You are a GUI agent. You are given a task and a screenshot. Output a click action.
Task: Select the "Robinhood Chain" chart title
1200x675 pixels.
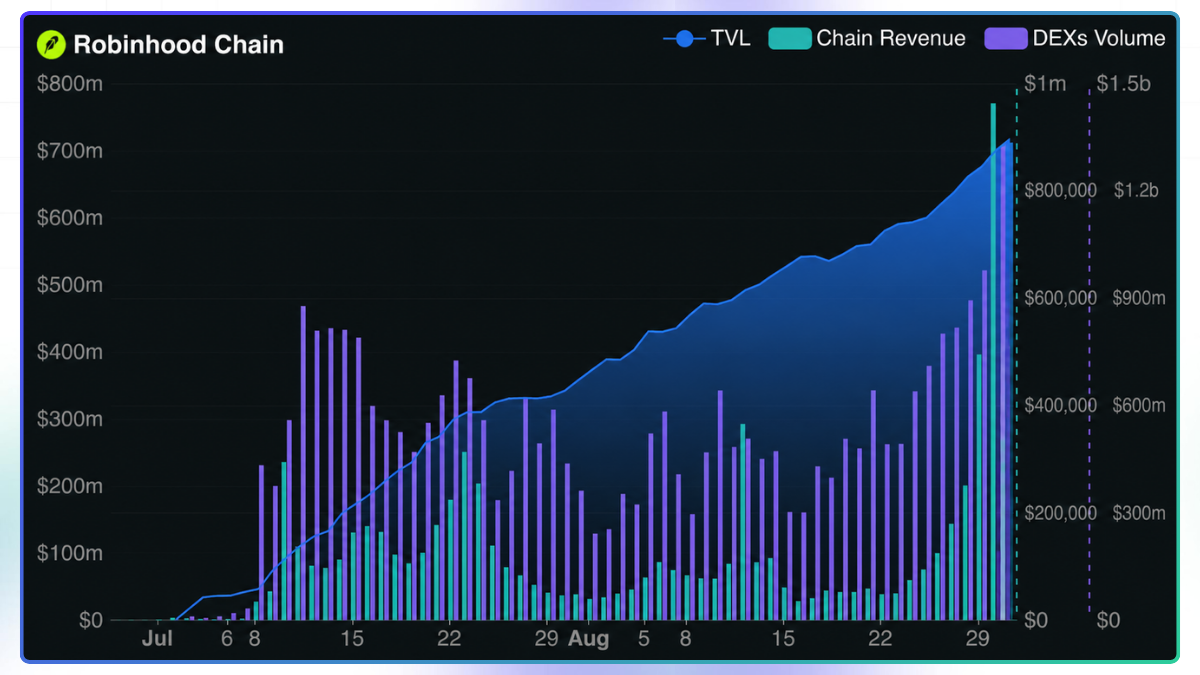[x=178, y=45]
